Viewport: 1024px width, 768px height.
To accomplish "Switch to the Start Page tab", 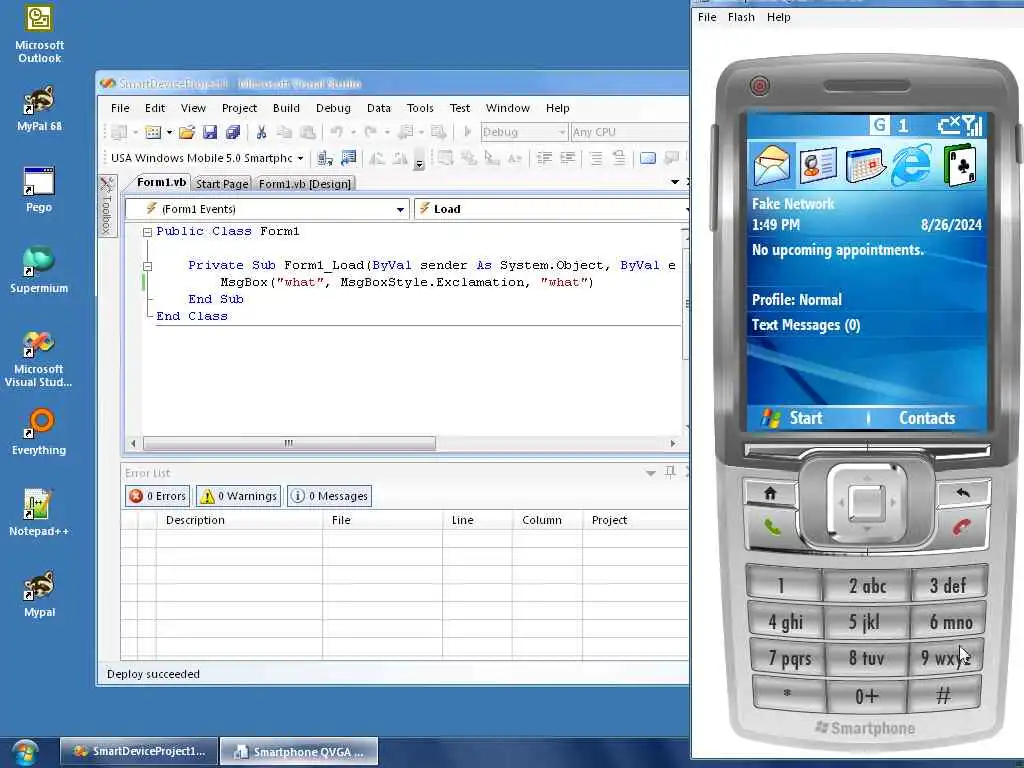I will [222, 184].
